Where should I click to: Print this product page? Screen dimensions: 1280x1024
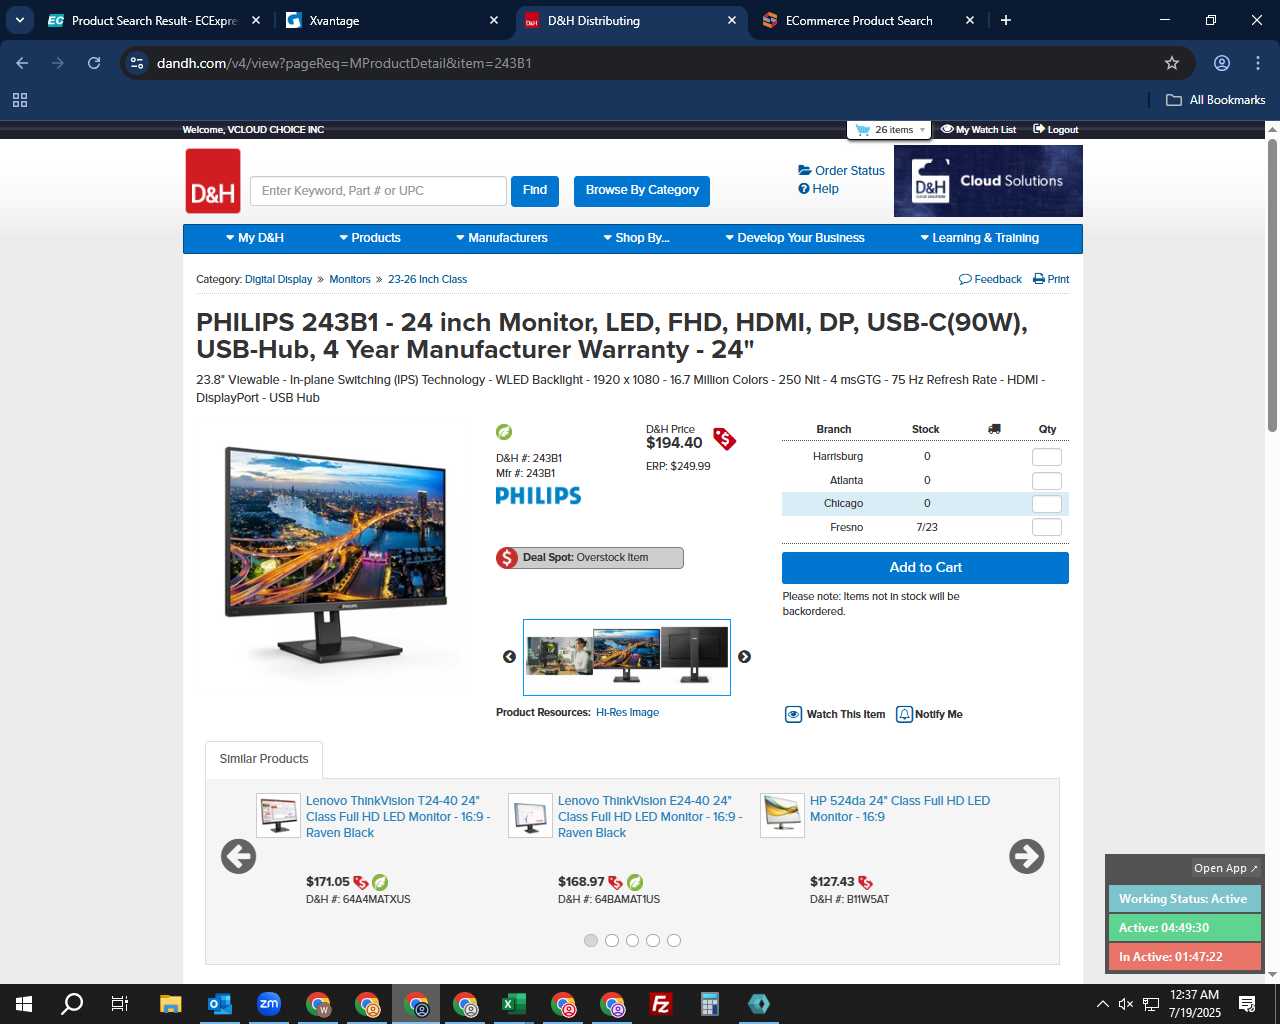(1051, 279)
